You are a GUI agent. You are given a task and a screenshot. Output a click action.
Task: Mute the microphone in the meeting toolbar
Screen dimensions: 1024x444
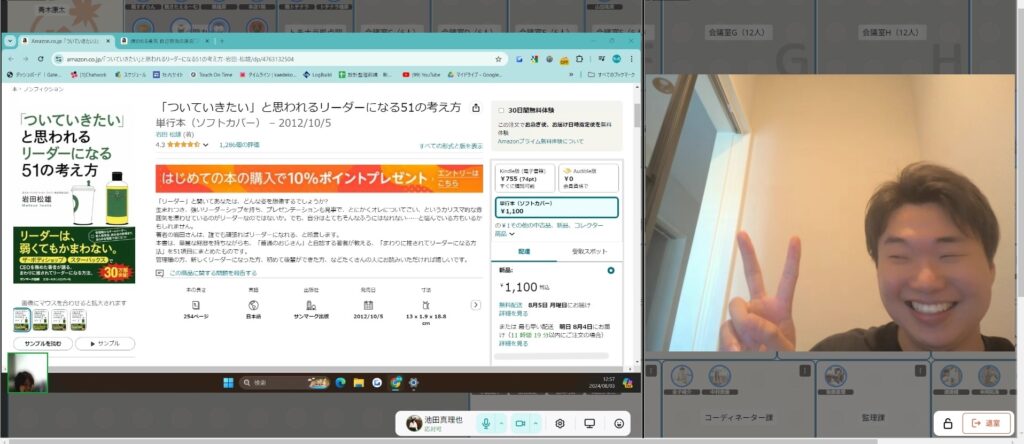coord(485,423)
